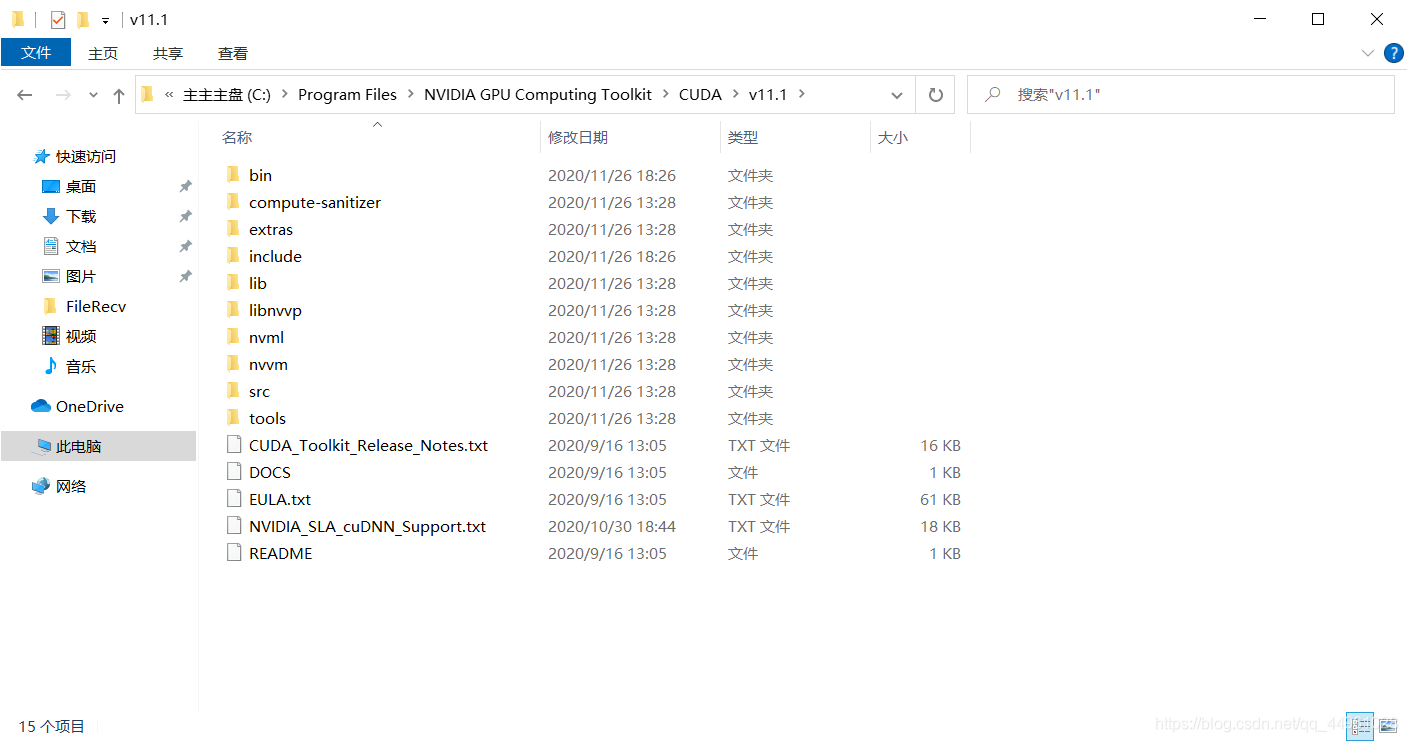
Task: Select the nvvm folder icon
Action: 233,364
